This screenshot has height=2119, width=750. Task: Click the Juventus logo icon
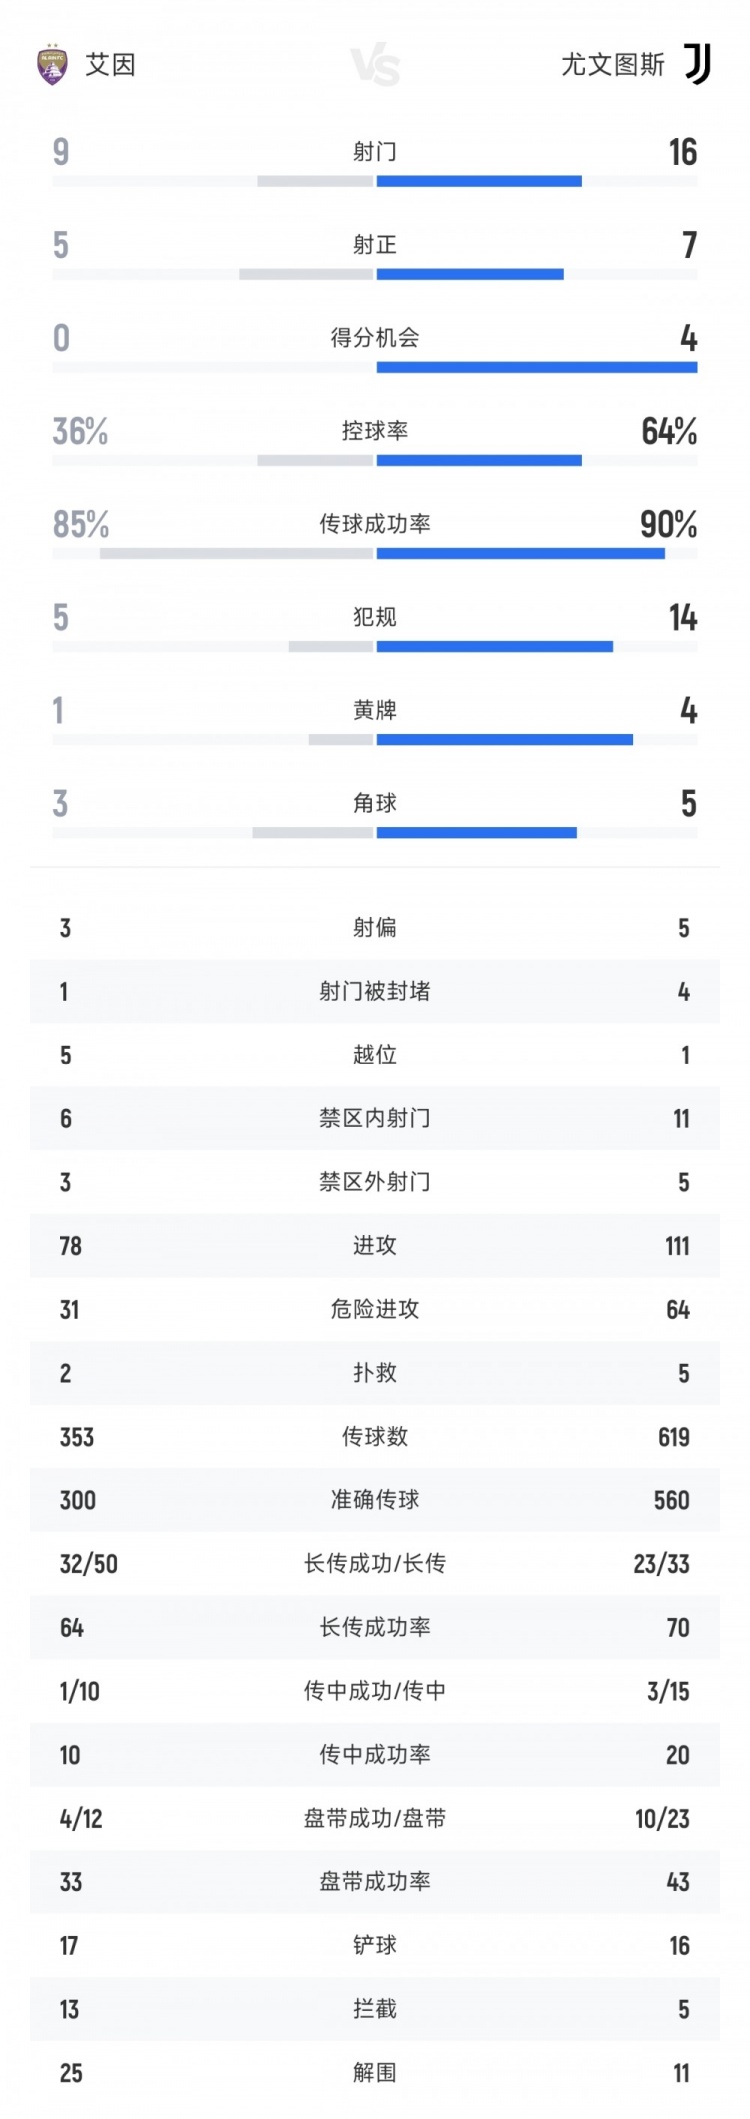697,64
